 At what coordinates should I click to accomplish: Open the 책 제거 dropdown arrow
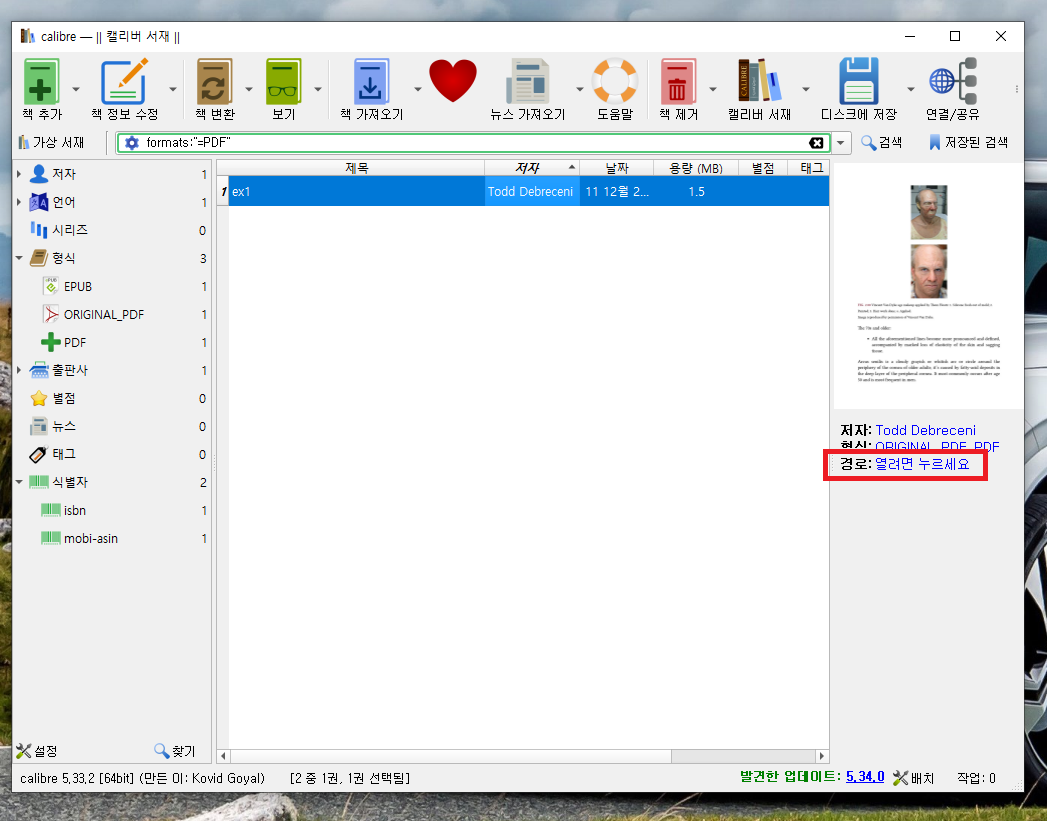pyautogui.click(x=712, y=89)
